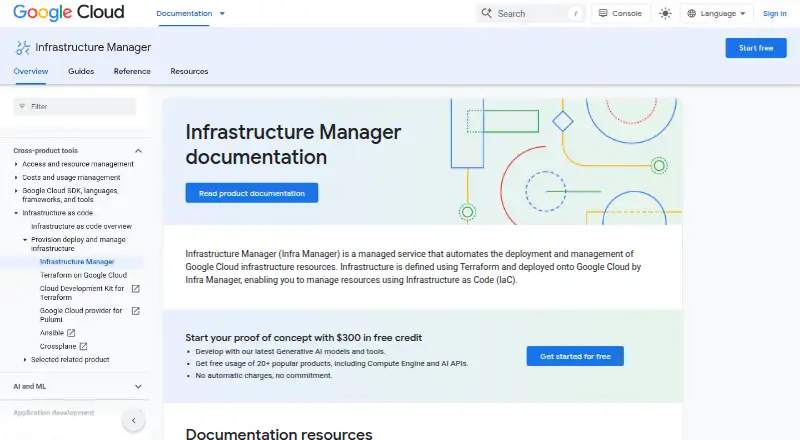Click external link icon next to Ansible

71,333
